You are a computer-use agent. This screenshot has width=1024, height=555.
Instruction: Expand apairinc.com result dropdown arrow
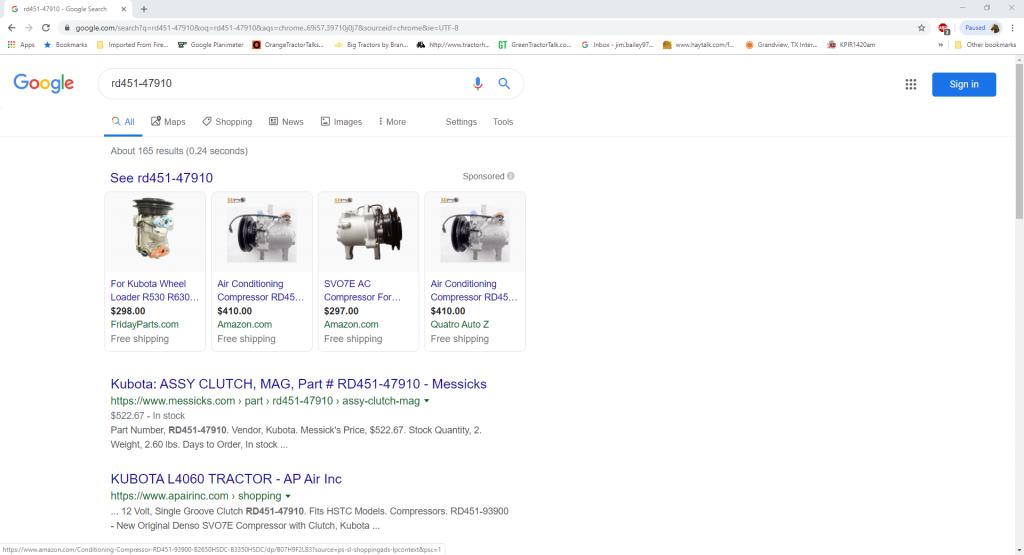287,496
